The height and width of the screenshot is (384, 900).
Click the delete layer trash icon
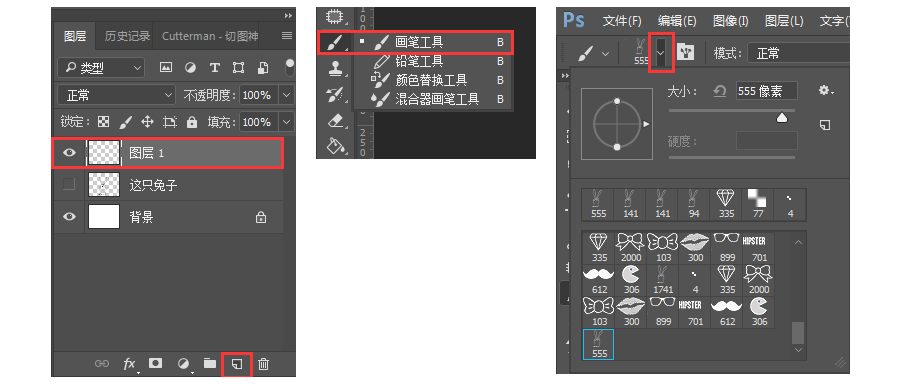[x=263, y=363]
